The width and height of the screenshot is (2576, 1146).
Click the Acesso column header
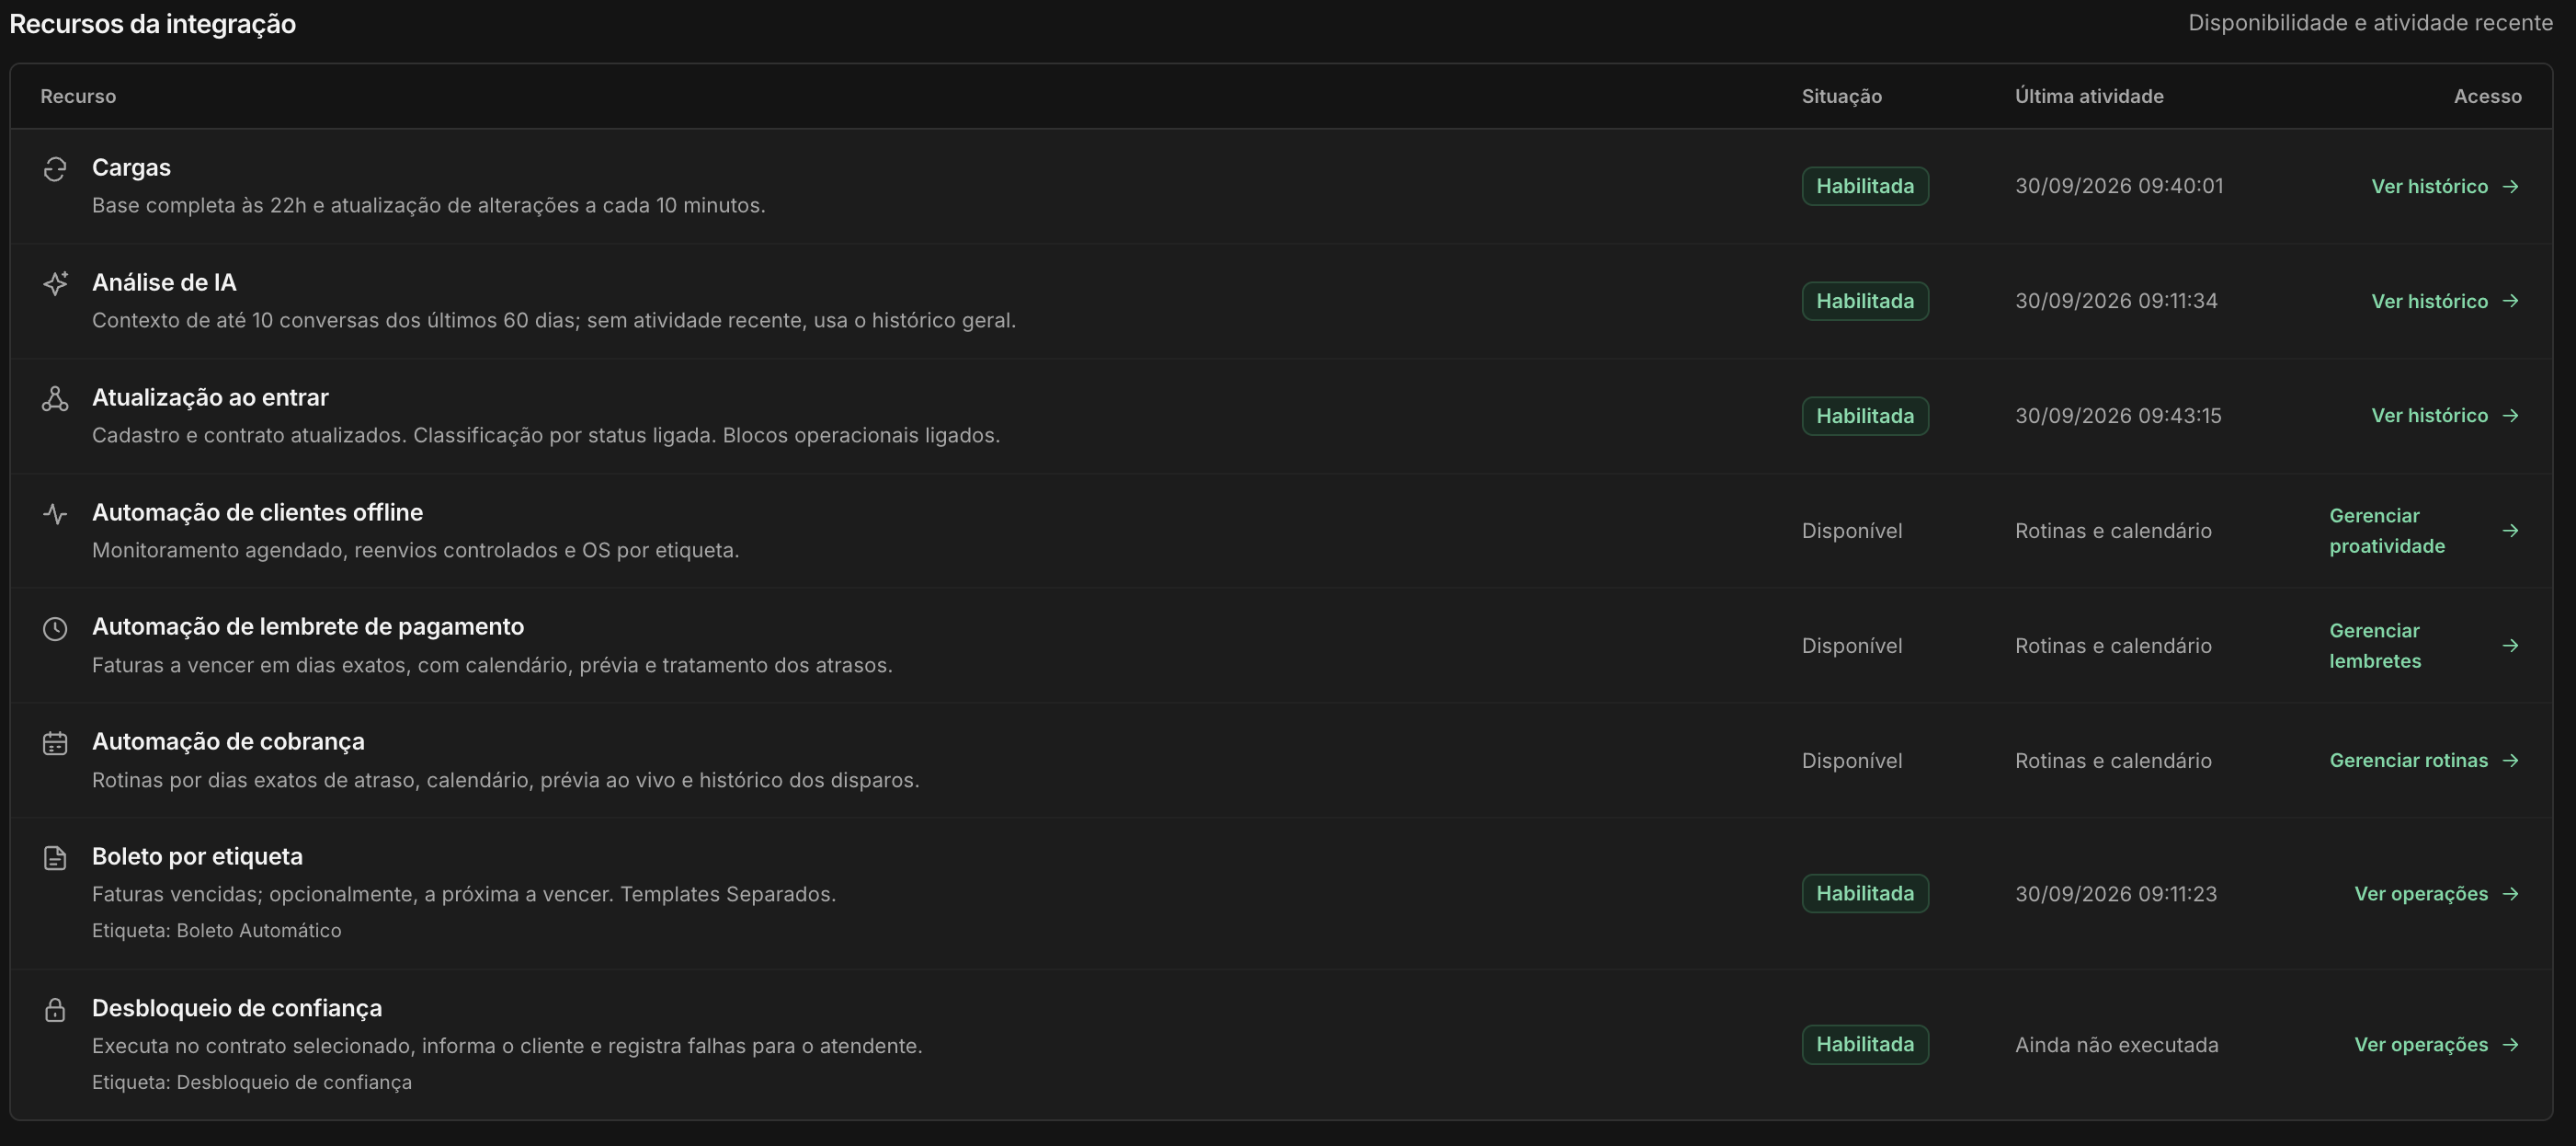pos(2487,97)
